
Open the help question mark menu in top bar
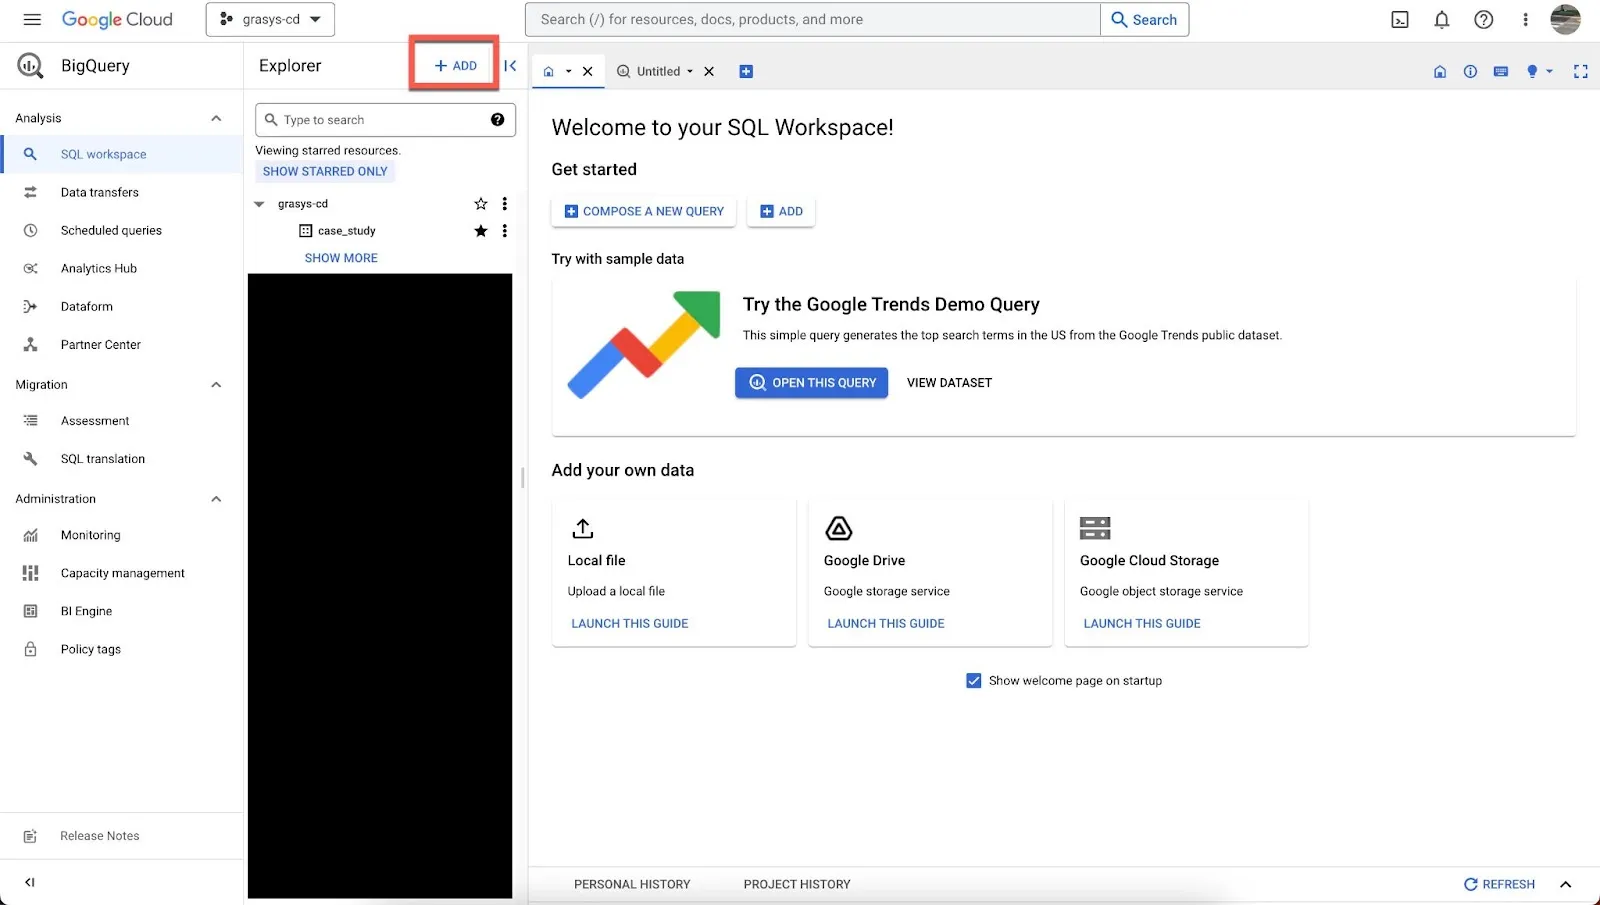(1484, 19)
